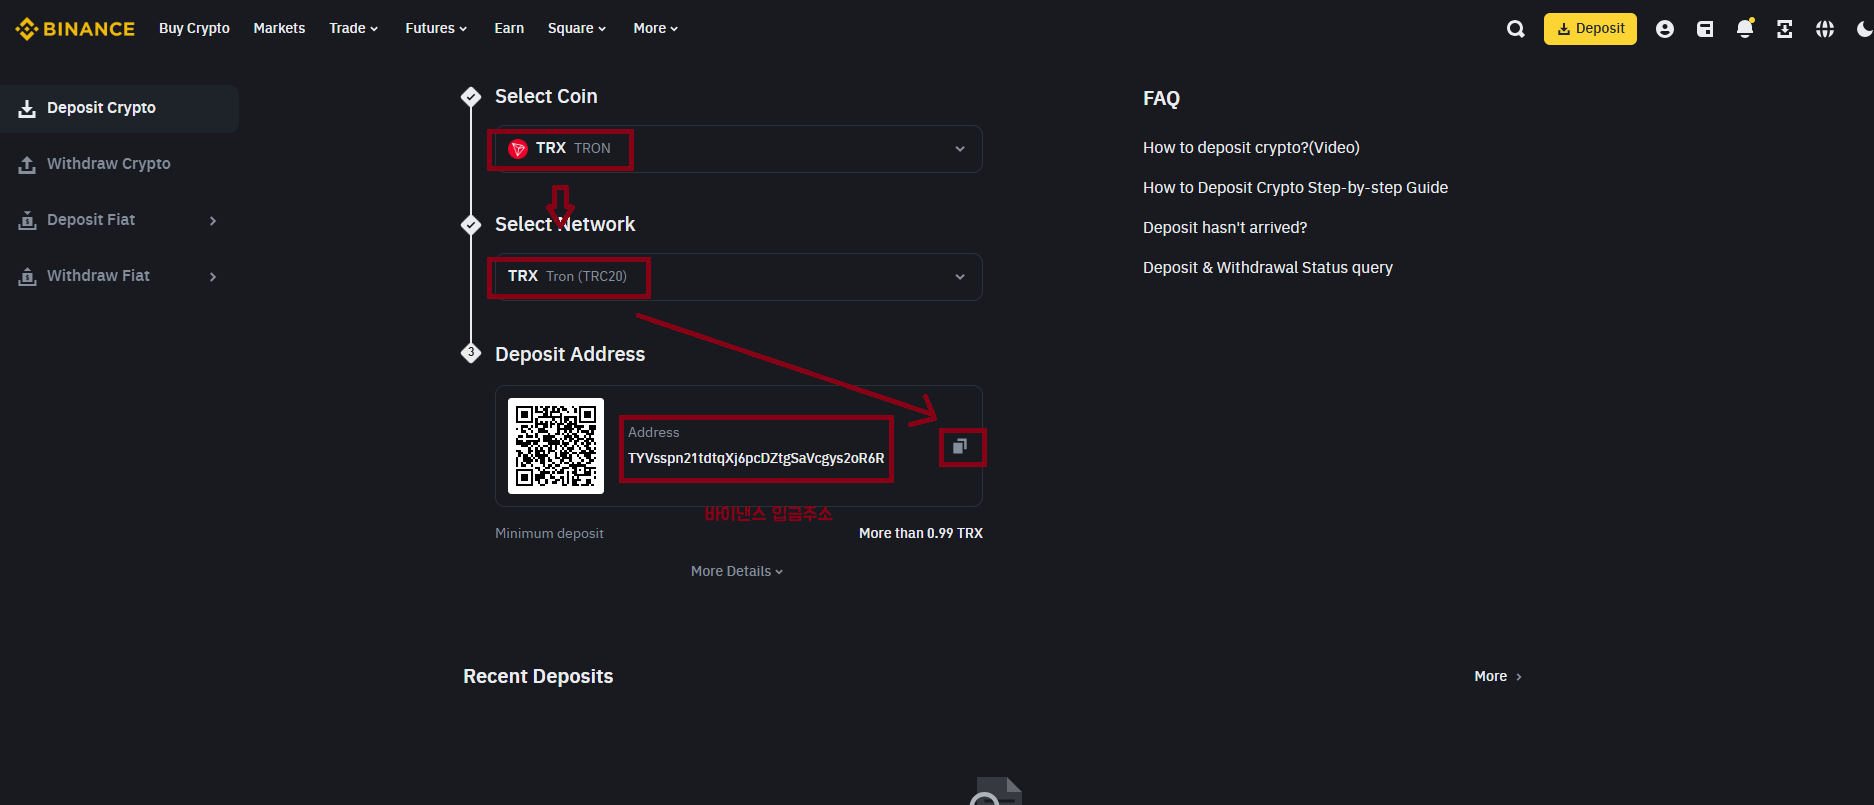This screenshot has width=1874, height=805.
Task: Click the Minimum deposit label
Action: click(x=549, y=533)
